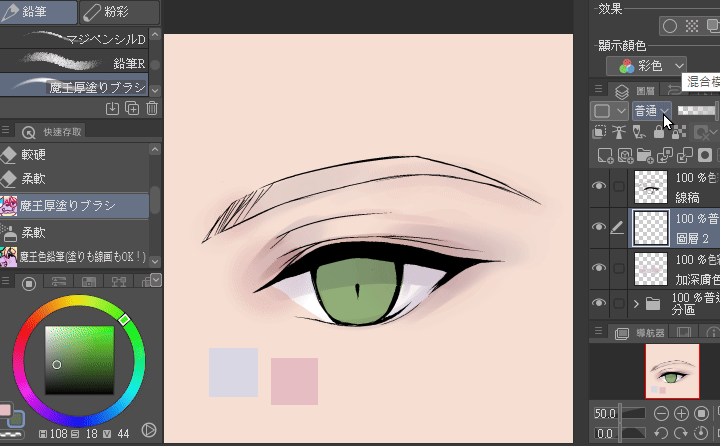Open the quick access panel menu
The width and height of the screenshot is (720, 446).
(6, 131)
